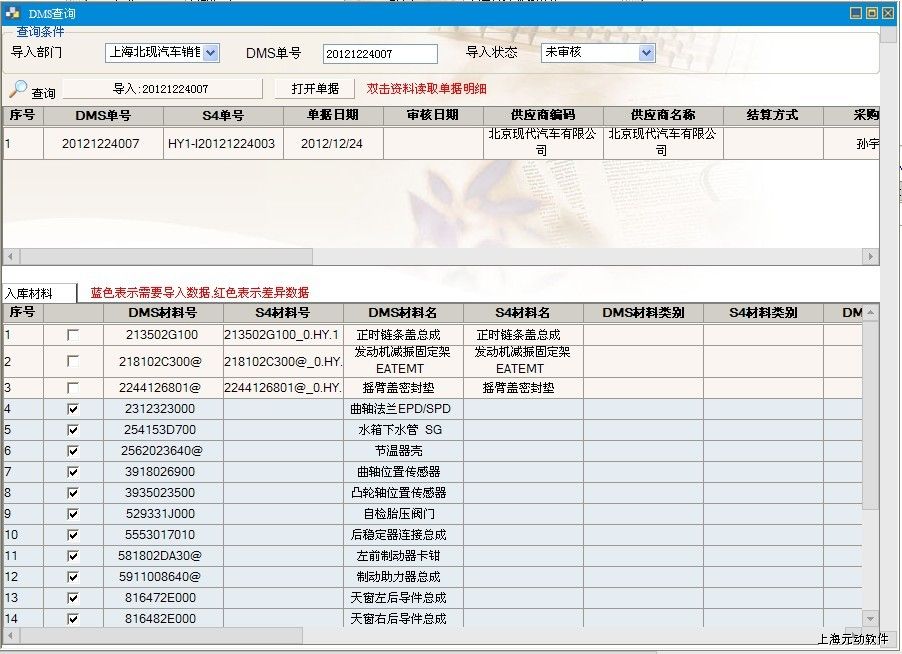The width and height of the screenshot is (902, 654).
Task: Expand the 导入状态 status dropdown
Action: click(x=646, y=52)
